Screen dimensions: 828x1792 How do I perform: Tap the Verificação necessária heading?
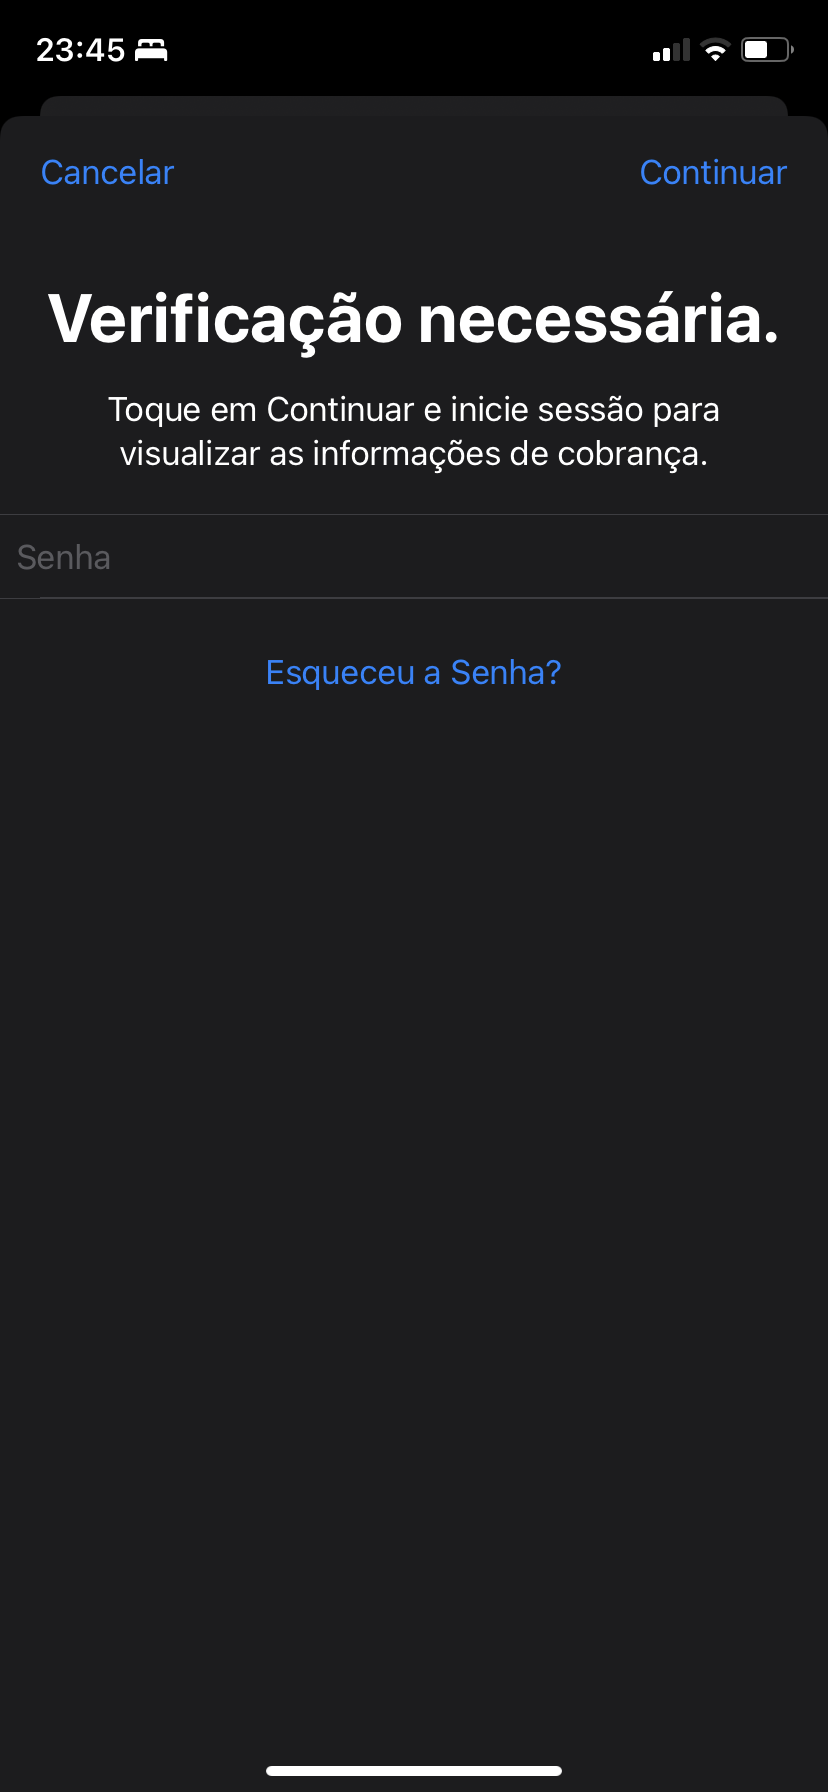413,320
